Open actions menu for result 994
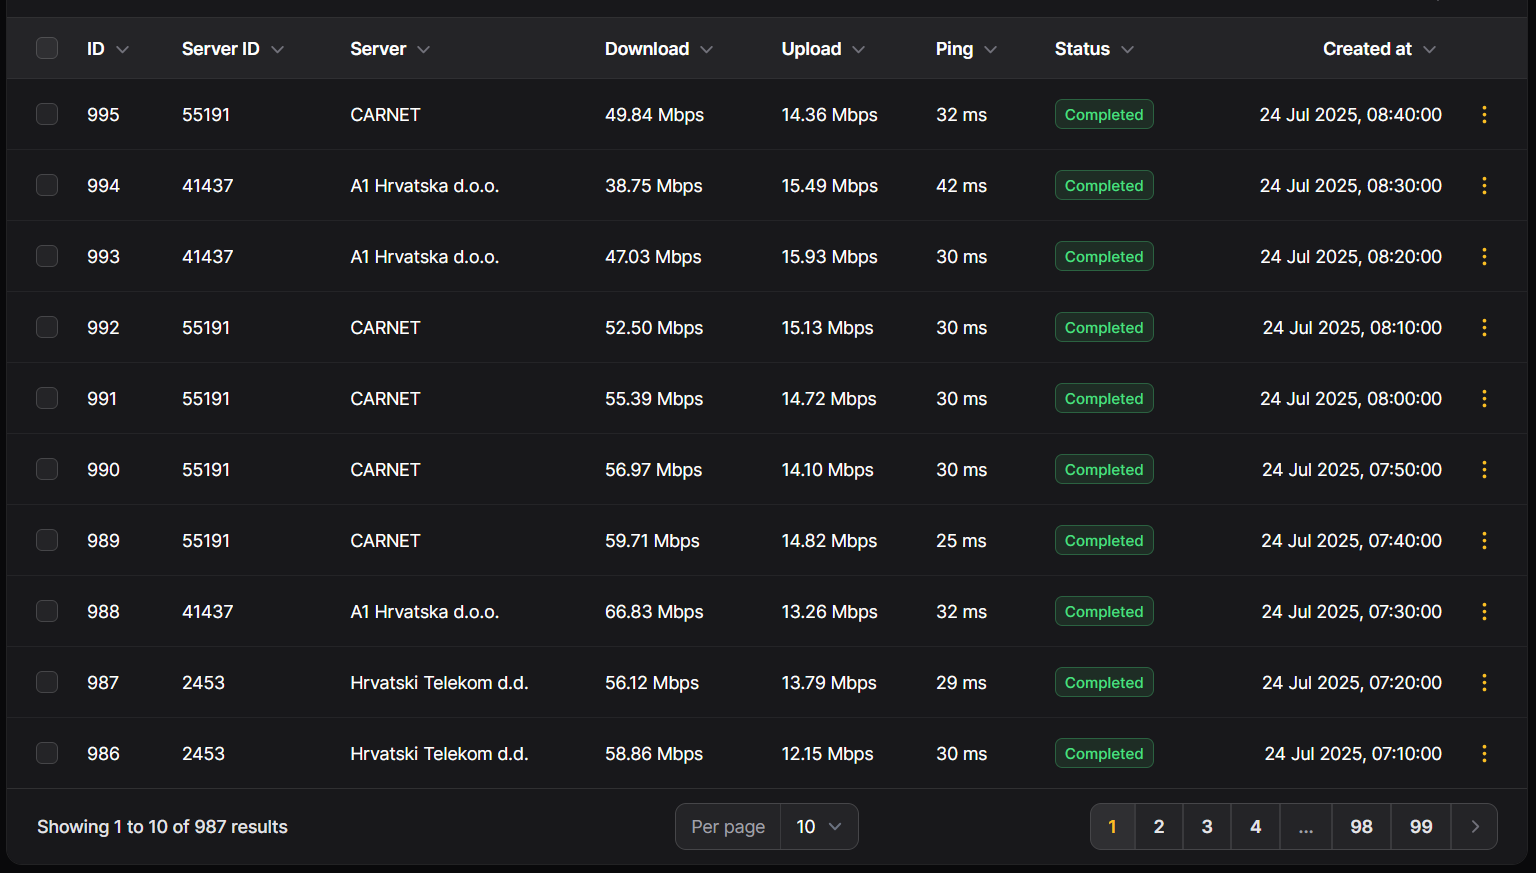Screen dimensions: 1536x873 click(x=1484, y=186)
